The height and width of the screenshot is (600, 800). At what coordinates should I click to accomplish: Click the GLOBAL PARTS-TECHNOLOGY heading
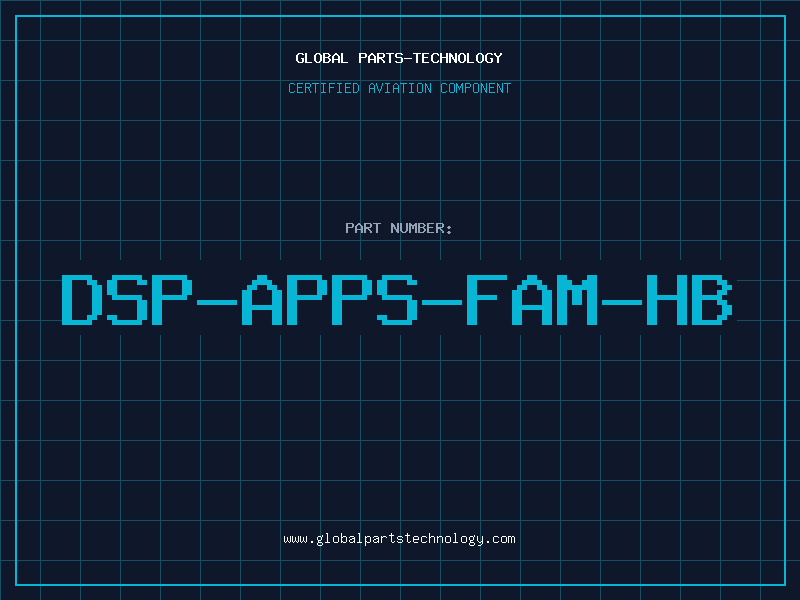point(399,58)
